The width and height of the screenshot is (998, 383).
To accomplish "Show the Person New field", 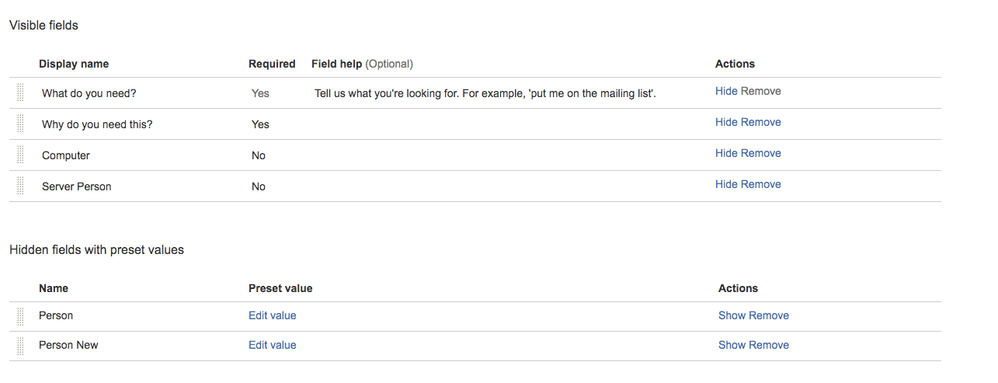I will 732,345.
